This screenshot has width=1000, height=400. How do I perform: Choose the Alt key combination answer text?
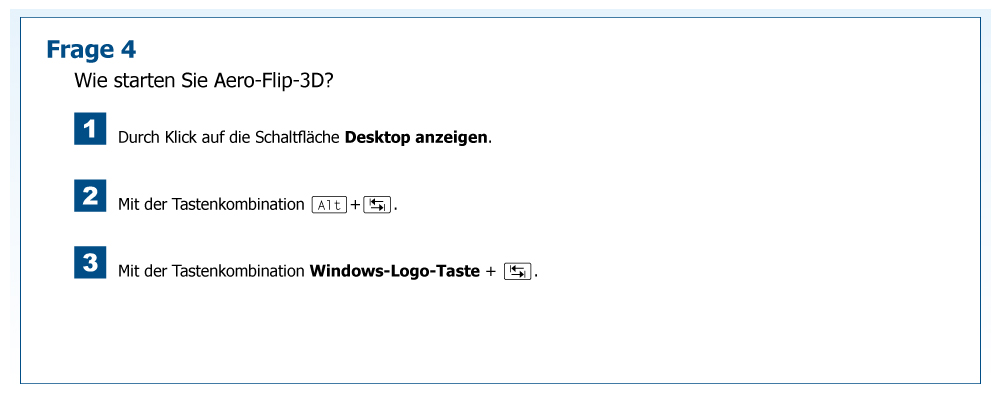tap(211, 205)
